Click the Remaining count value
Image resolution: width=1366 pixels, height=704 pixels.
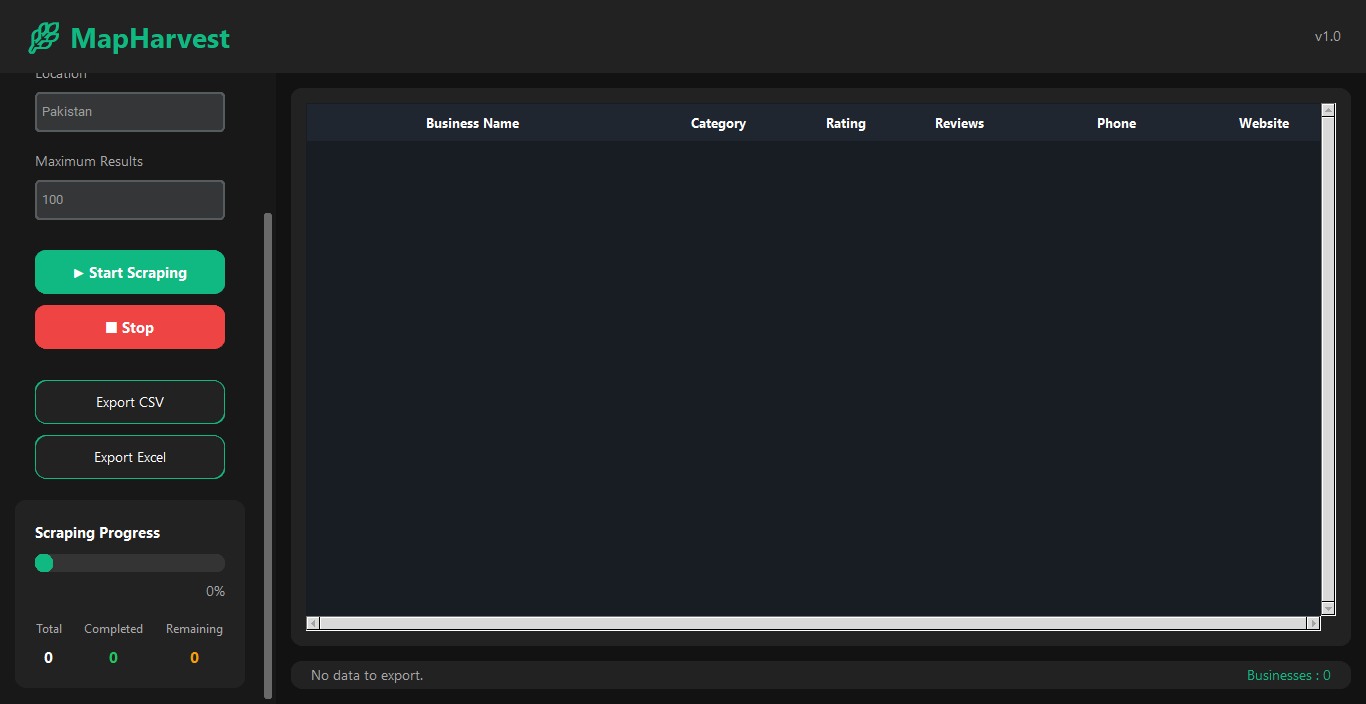point(194,657)
